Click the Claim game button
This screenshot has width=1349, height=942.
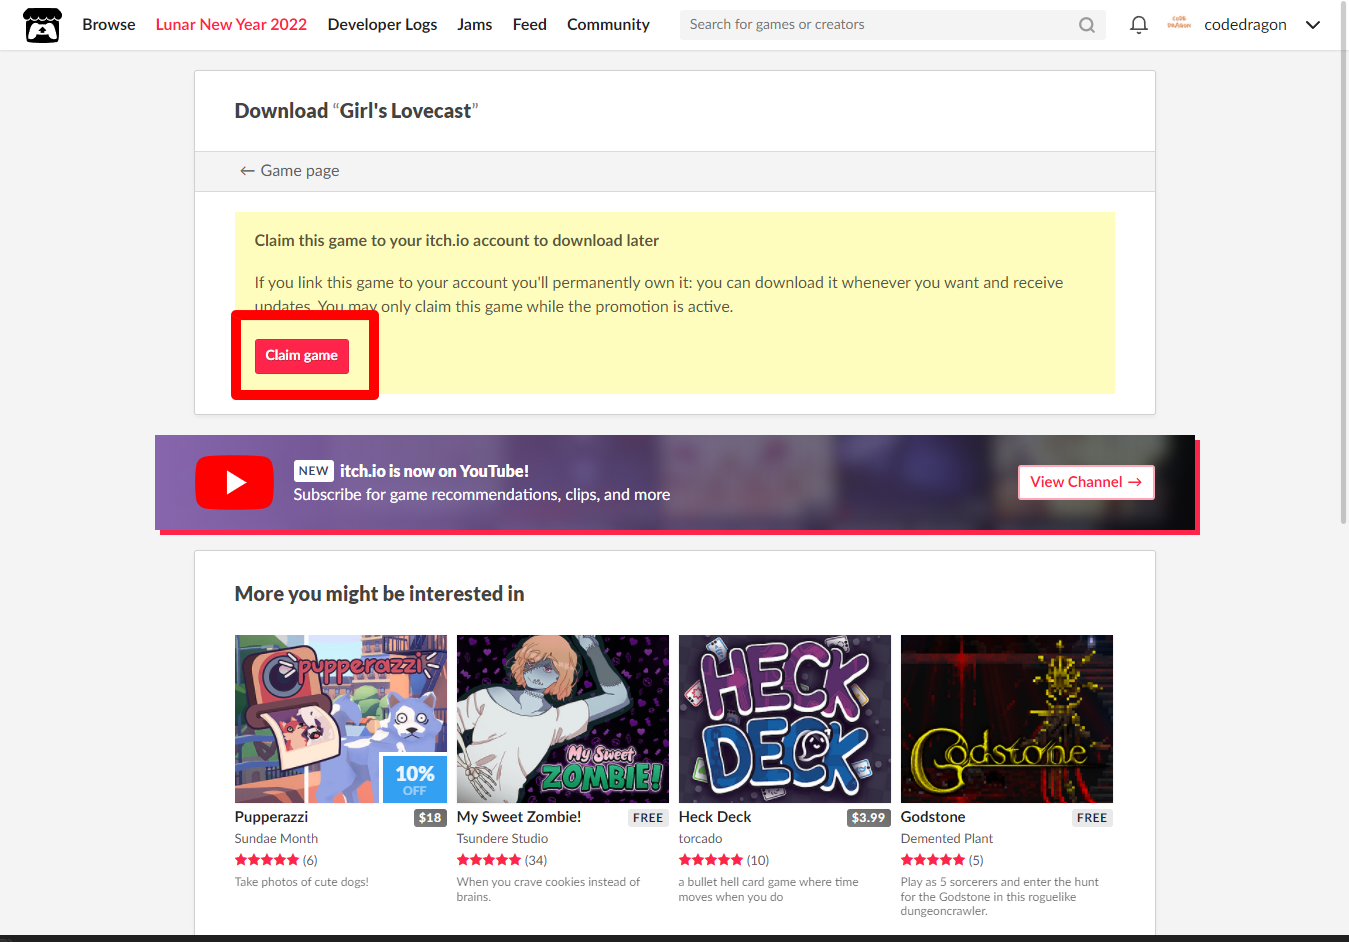pos(301,356)
